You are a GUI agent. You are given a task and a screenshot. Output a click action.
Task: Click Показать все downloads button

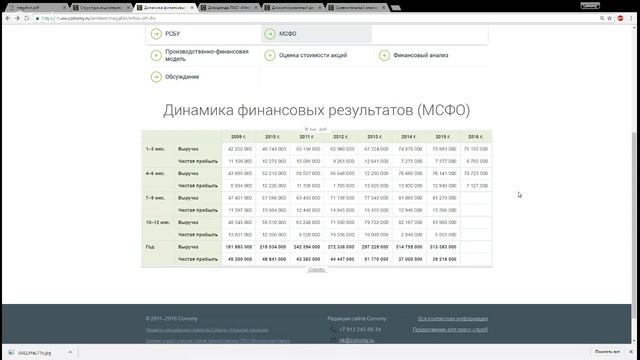click(x=607, y=351)
